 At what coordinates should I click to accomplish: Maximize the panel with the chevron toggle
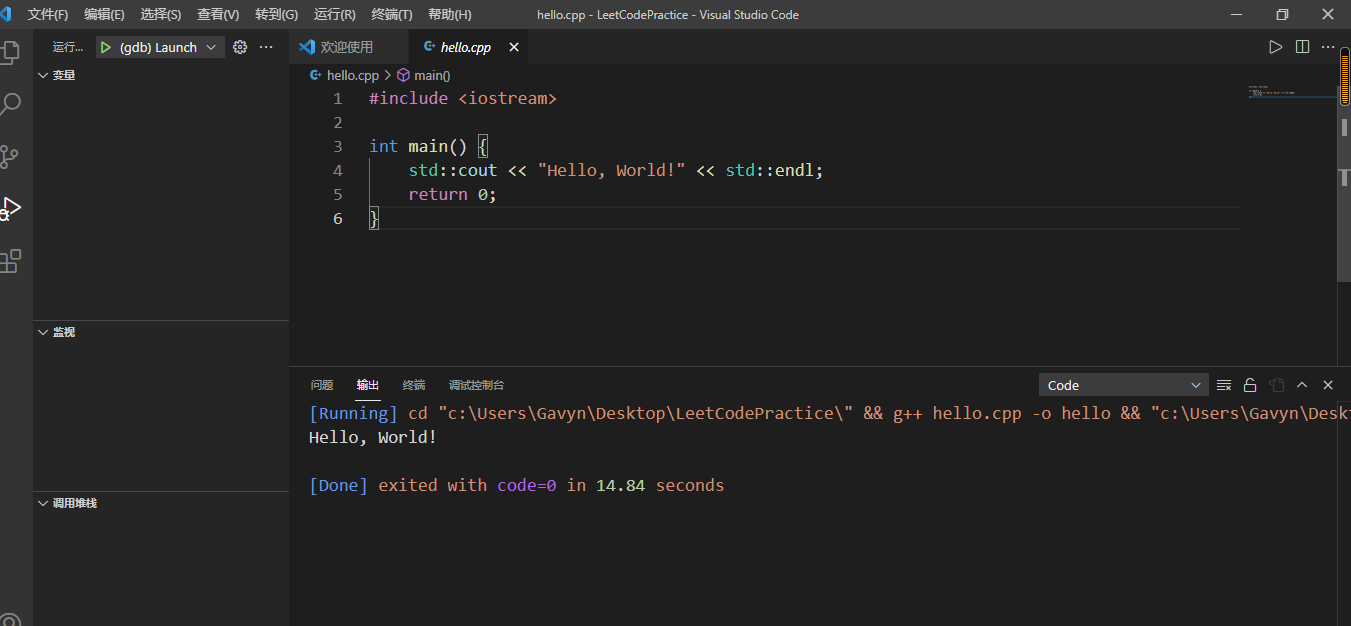click(1302, 384)
